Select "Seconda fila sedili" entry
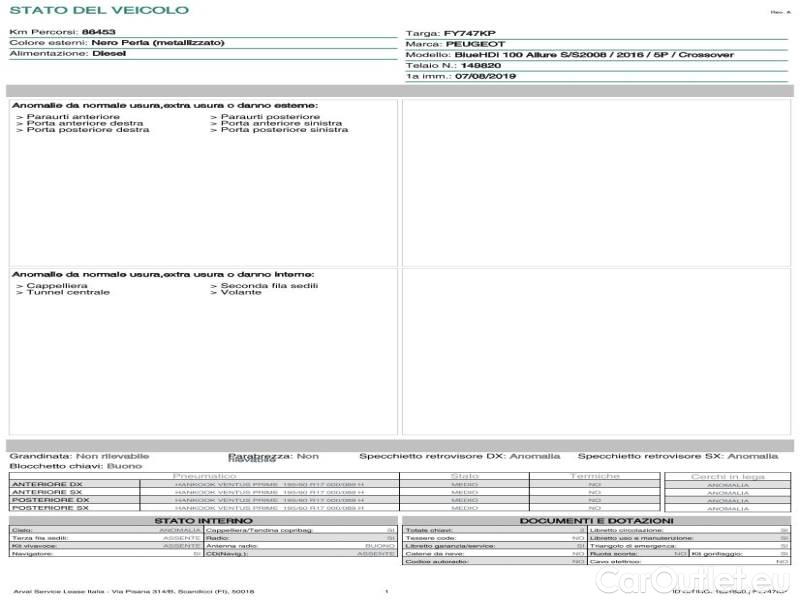800x600 pixels. (x=269, y=286)
